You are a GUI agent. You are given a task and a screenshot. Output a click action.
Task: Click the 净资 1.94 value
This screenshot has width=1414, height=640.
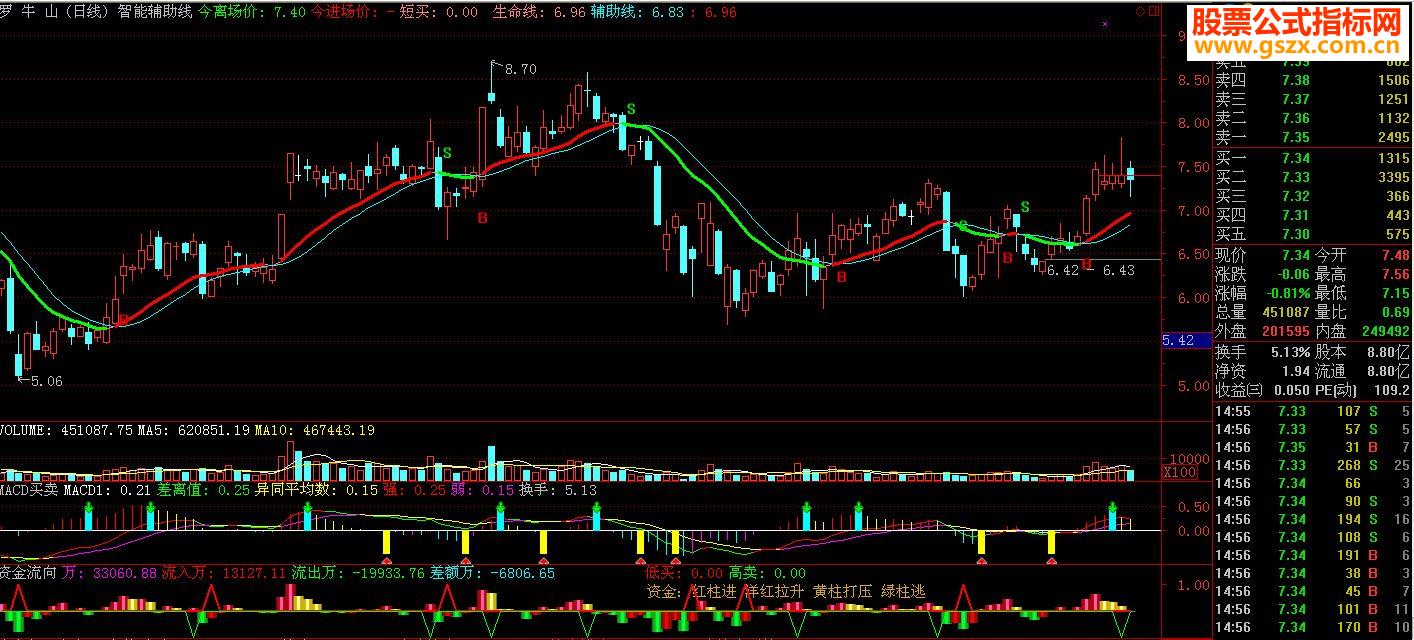[1294, 371]
